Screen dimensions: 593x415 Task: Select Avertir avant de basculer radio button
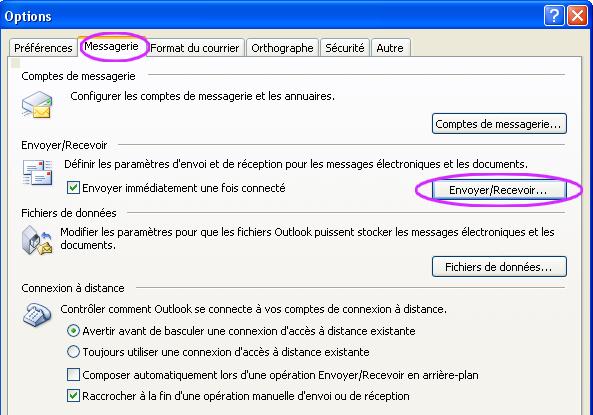pyautogui.click(x=73, y=331)
